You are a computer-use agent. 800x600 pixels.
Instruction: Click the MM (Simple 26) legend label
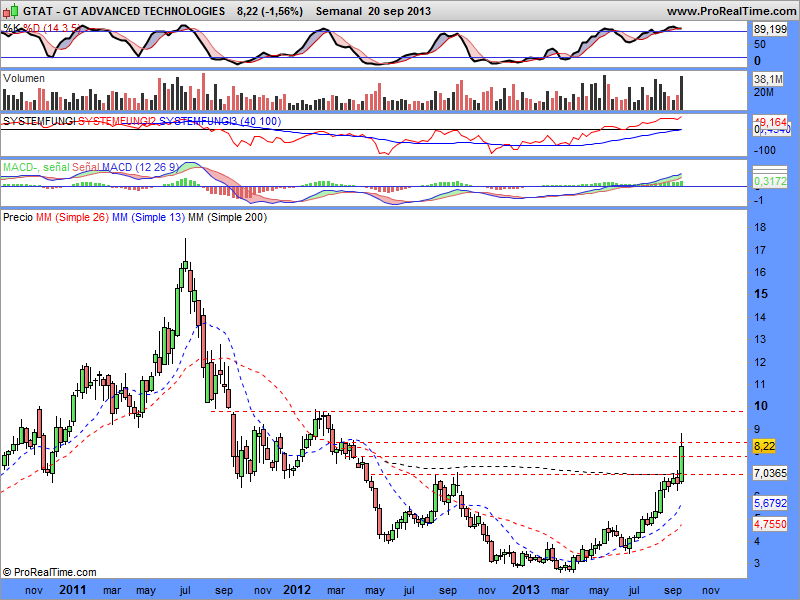(72, 217)
